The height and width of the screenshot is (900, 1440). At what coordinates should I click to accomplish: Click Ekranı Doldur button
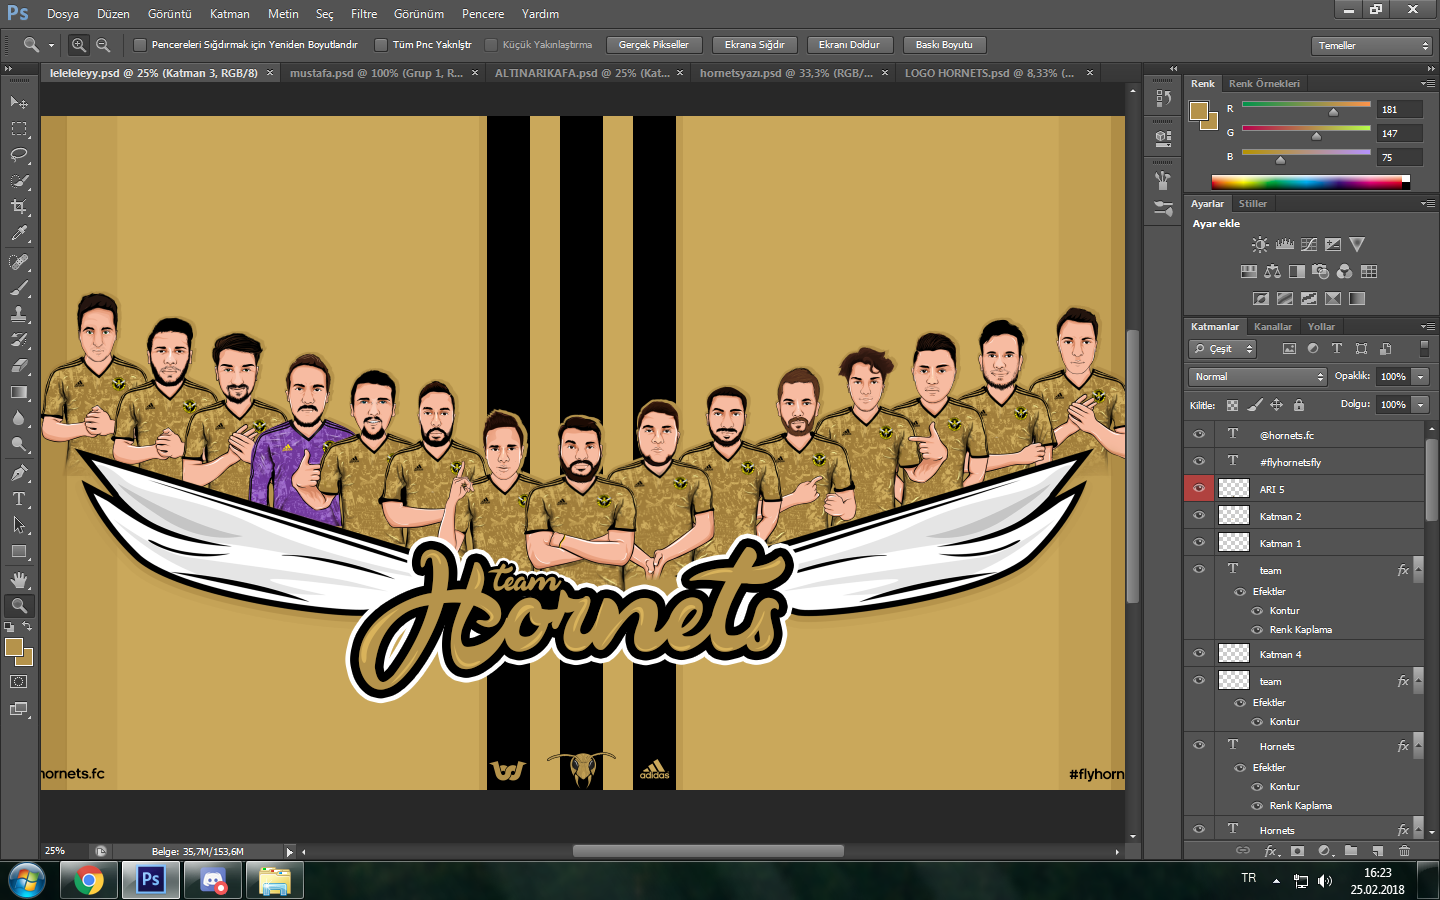[x=850, y=45]
